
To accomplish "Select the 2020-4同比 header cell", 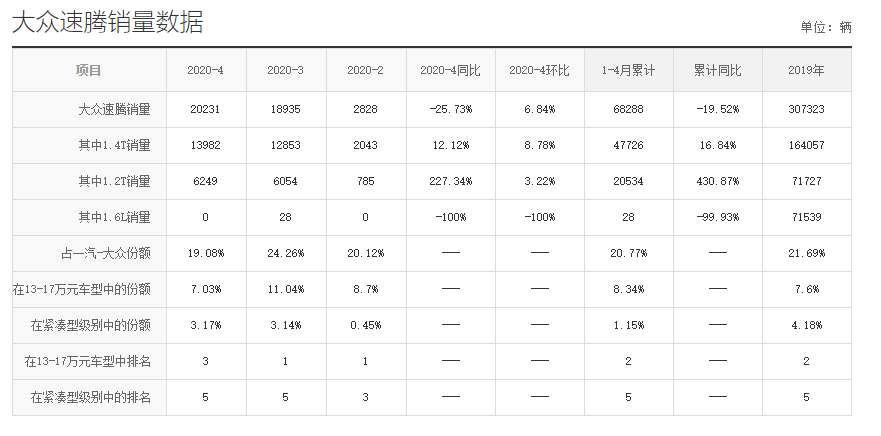I will tap(451, 70).
